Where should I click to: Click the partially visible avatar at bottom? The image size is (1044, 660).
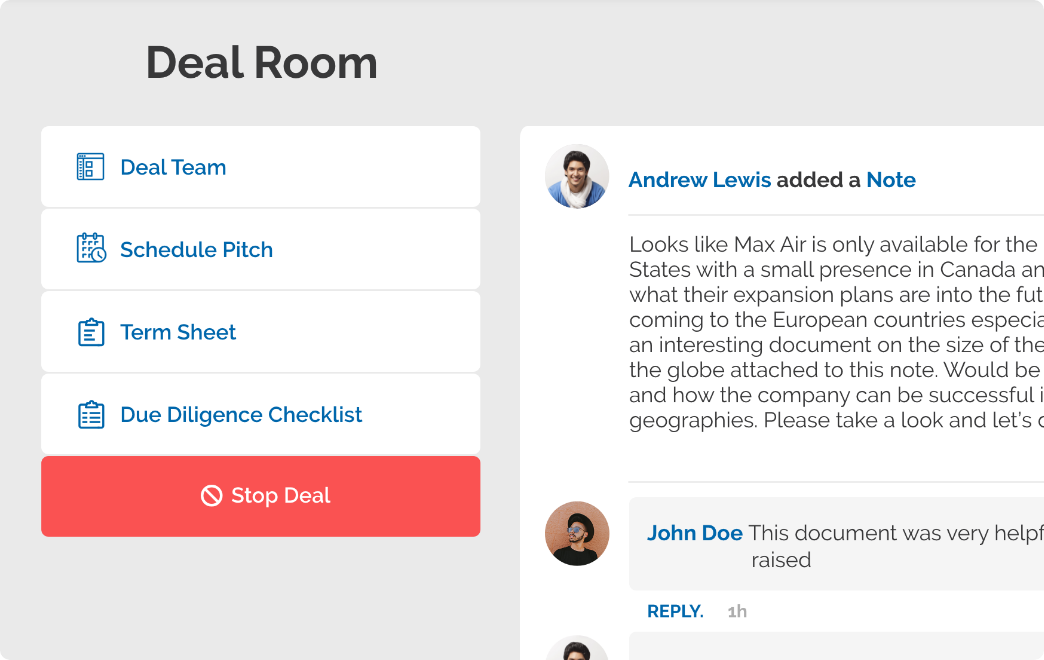pyautogui.click(x=577, y=648)
